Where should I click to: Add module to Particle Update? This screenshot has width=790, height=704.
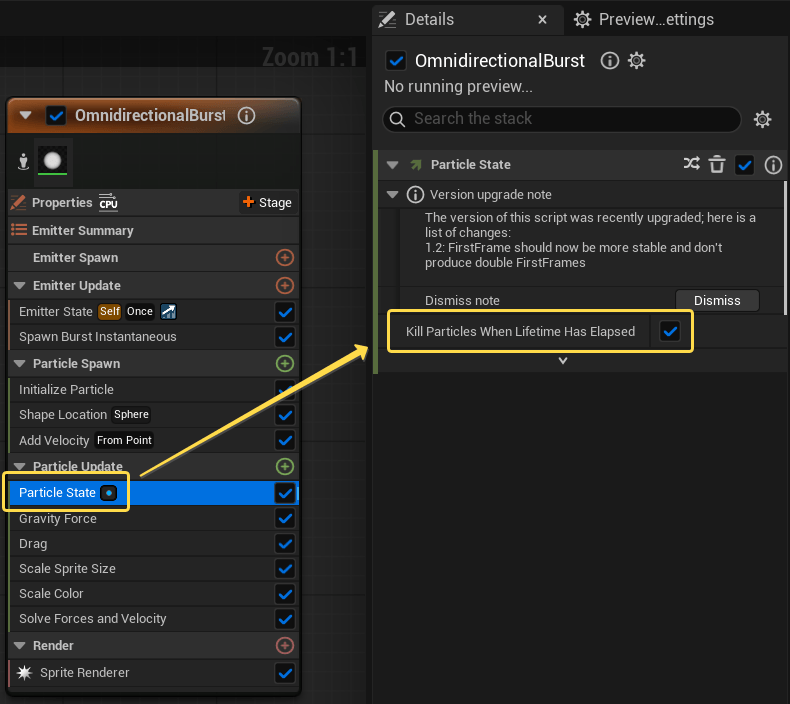point(285,467)
